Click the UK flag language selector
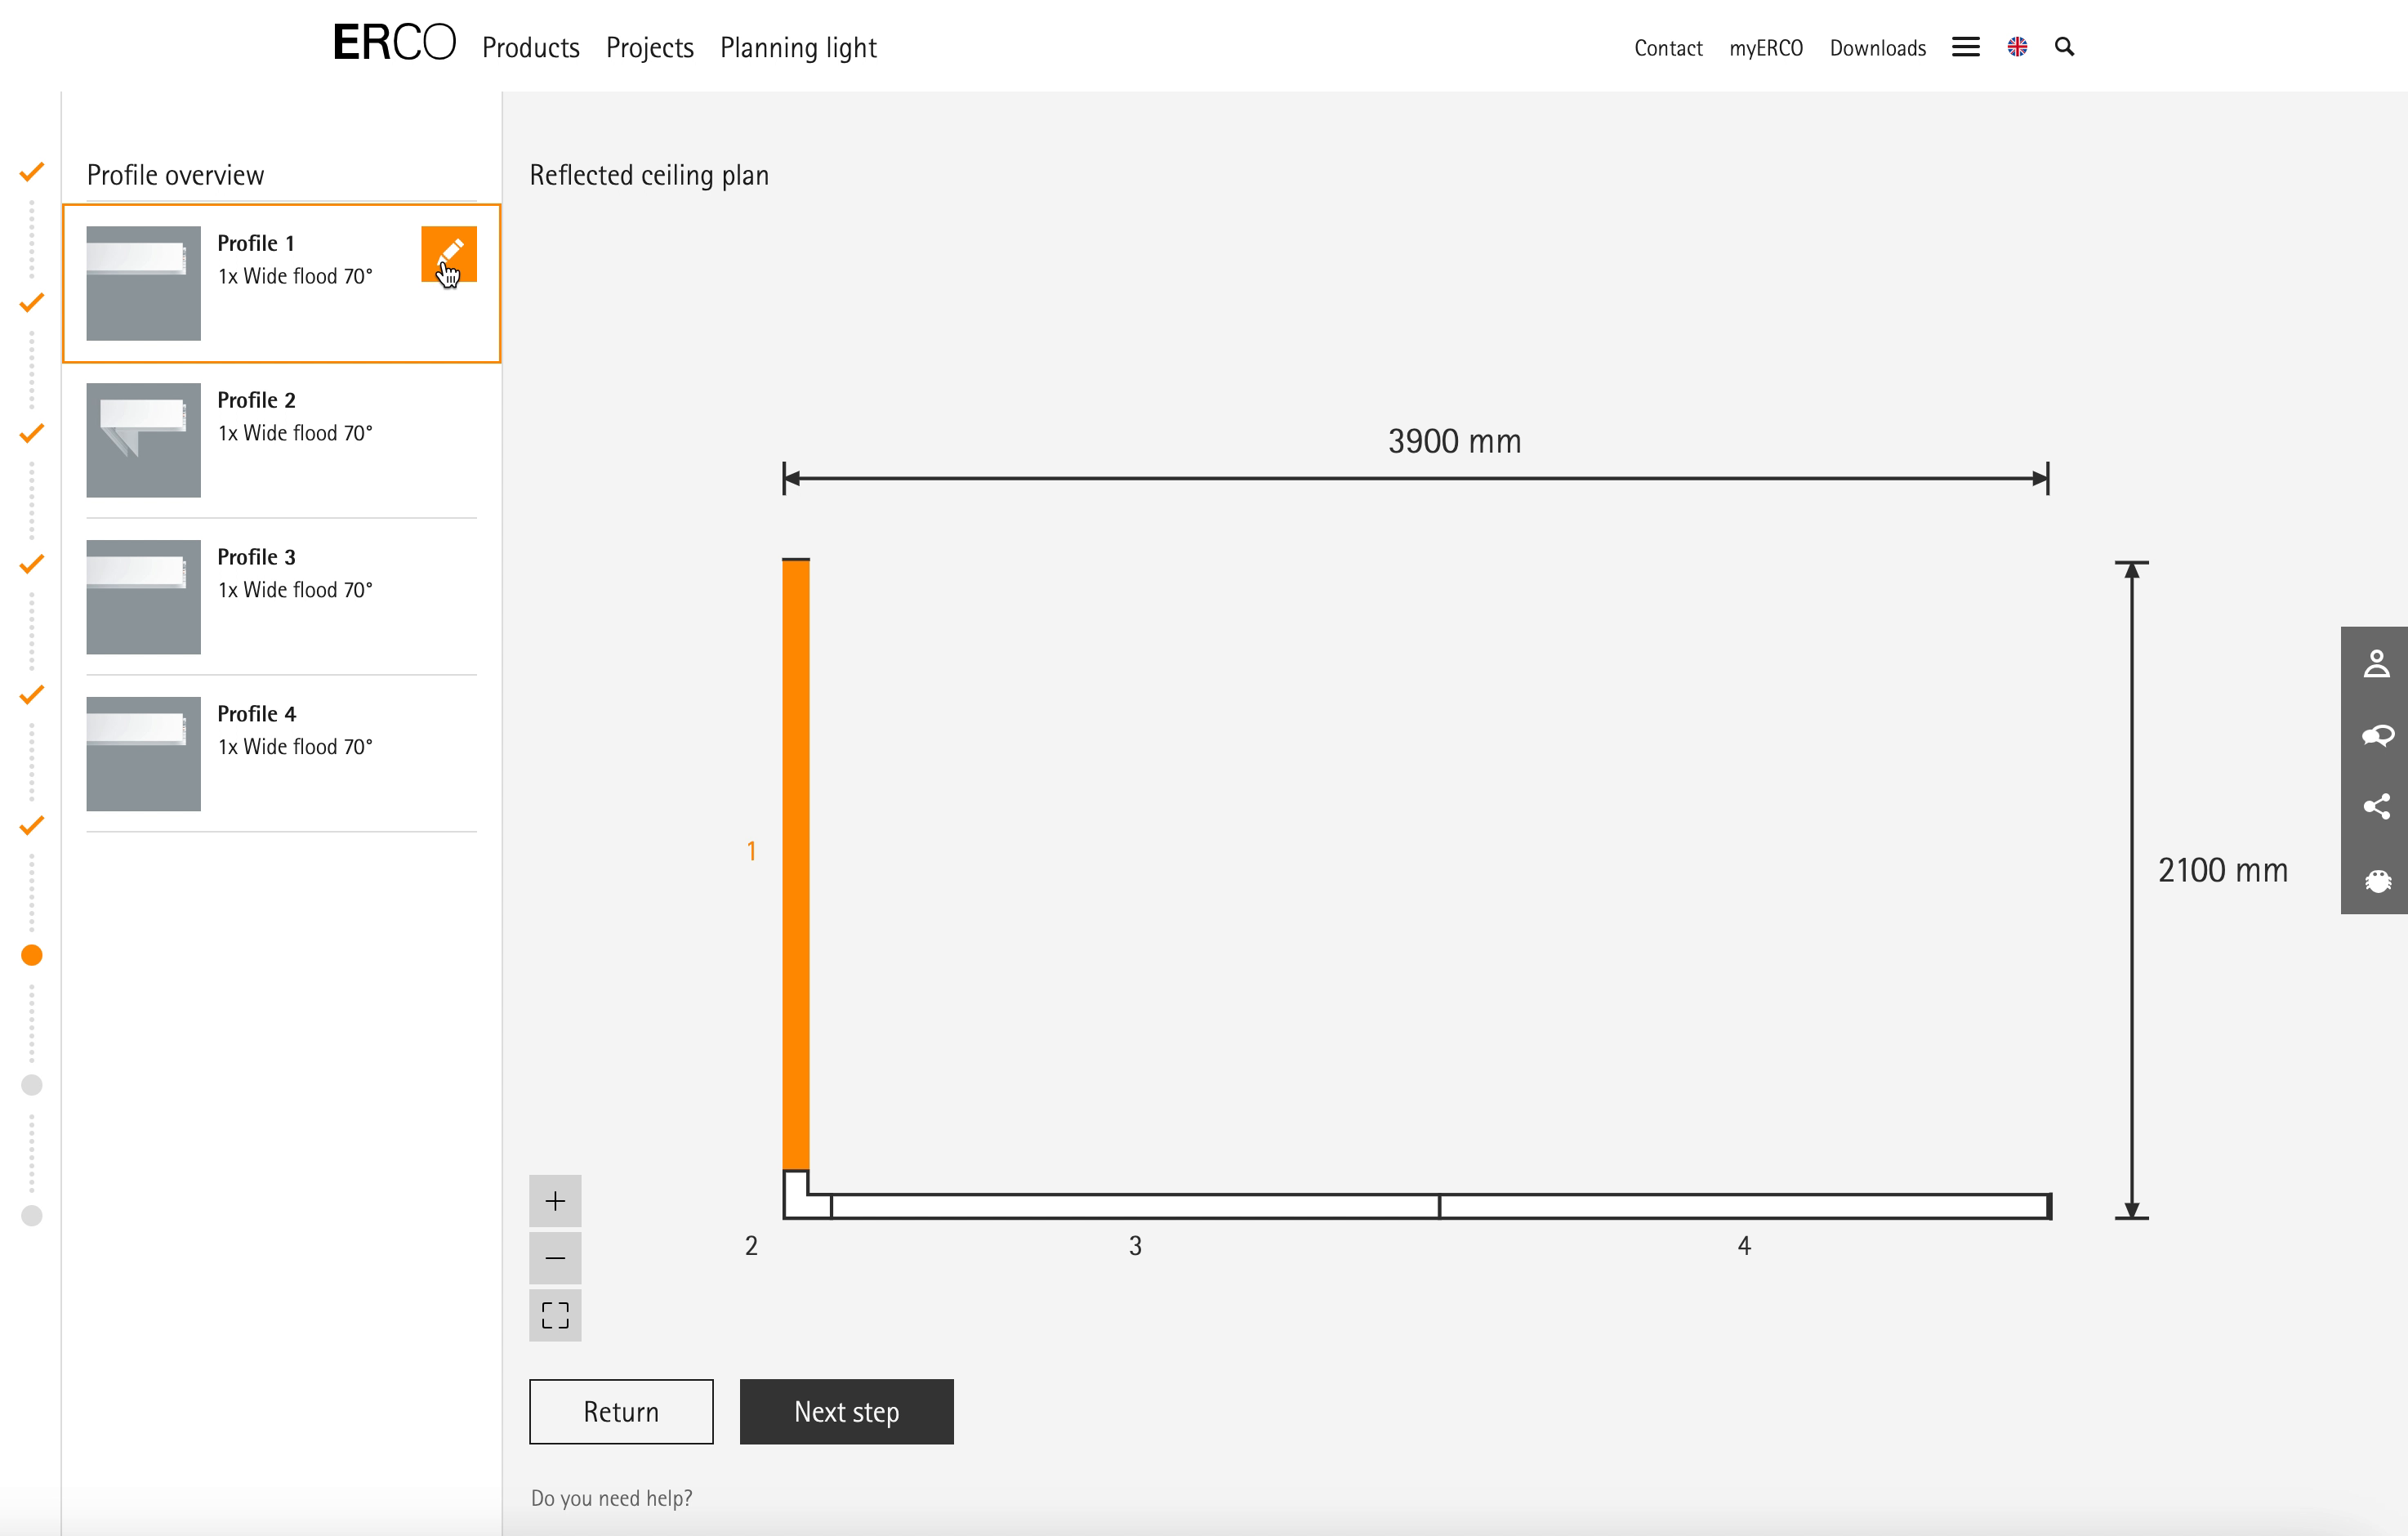This screenshot has height=1536, width=2408. [2017, 47]
